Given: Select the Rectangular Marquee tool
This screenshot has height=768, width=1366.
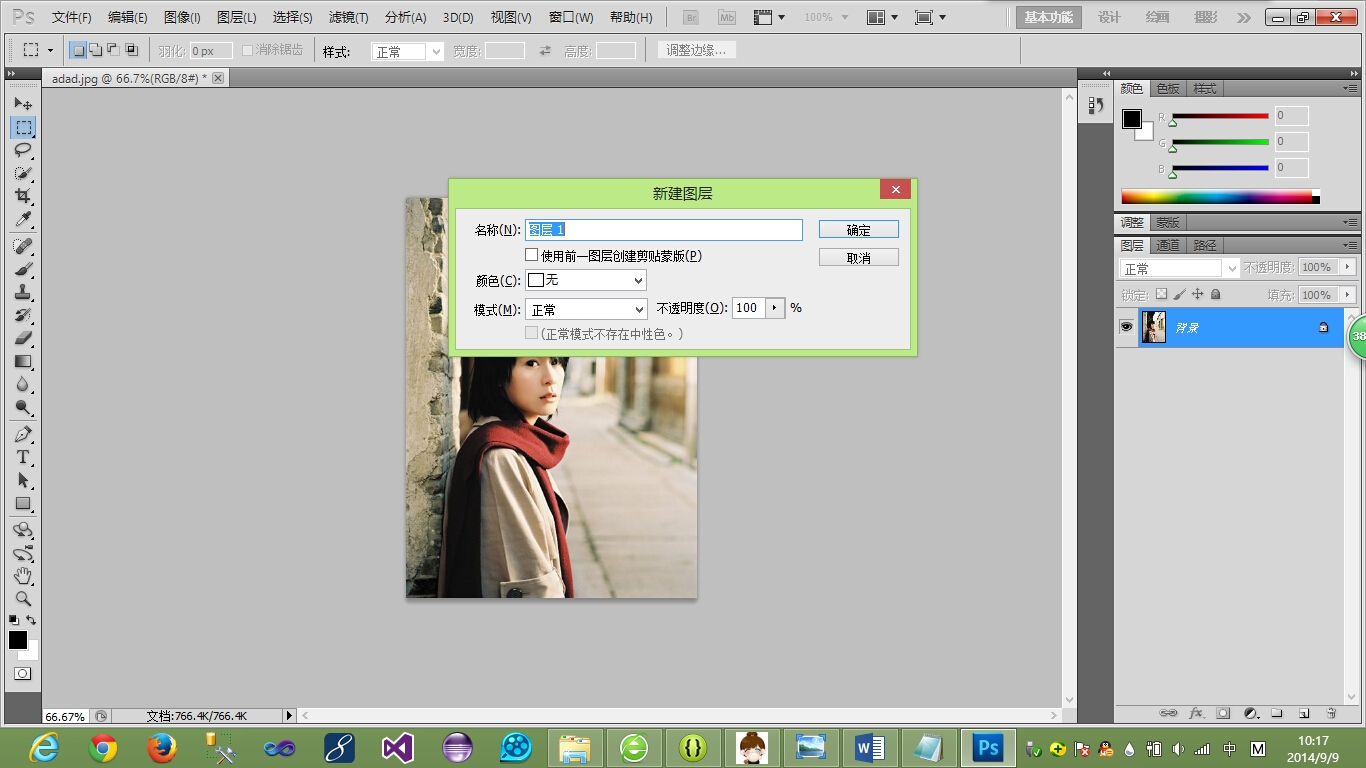Looking at the screenshot, I should click(23, 127).
